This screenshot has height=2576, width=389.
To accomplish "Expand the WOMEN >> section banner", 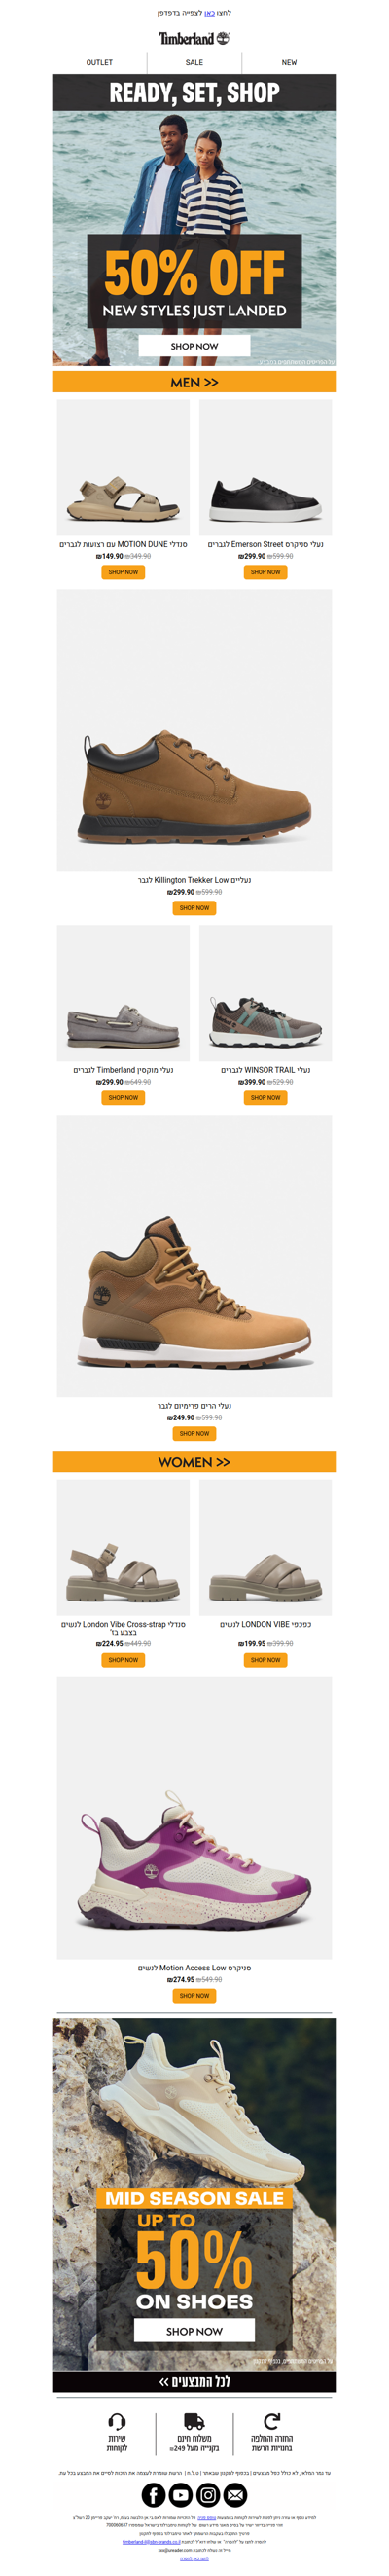I will pos(194,1461).
